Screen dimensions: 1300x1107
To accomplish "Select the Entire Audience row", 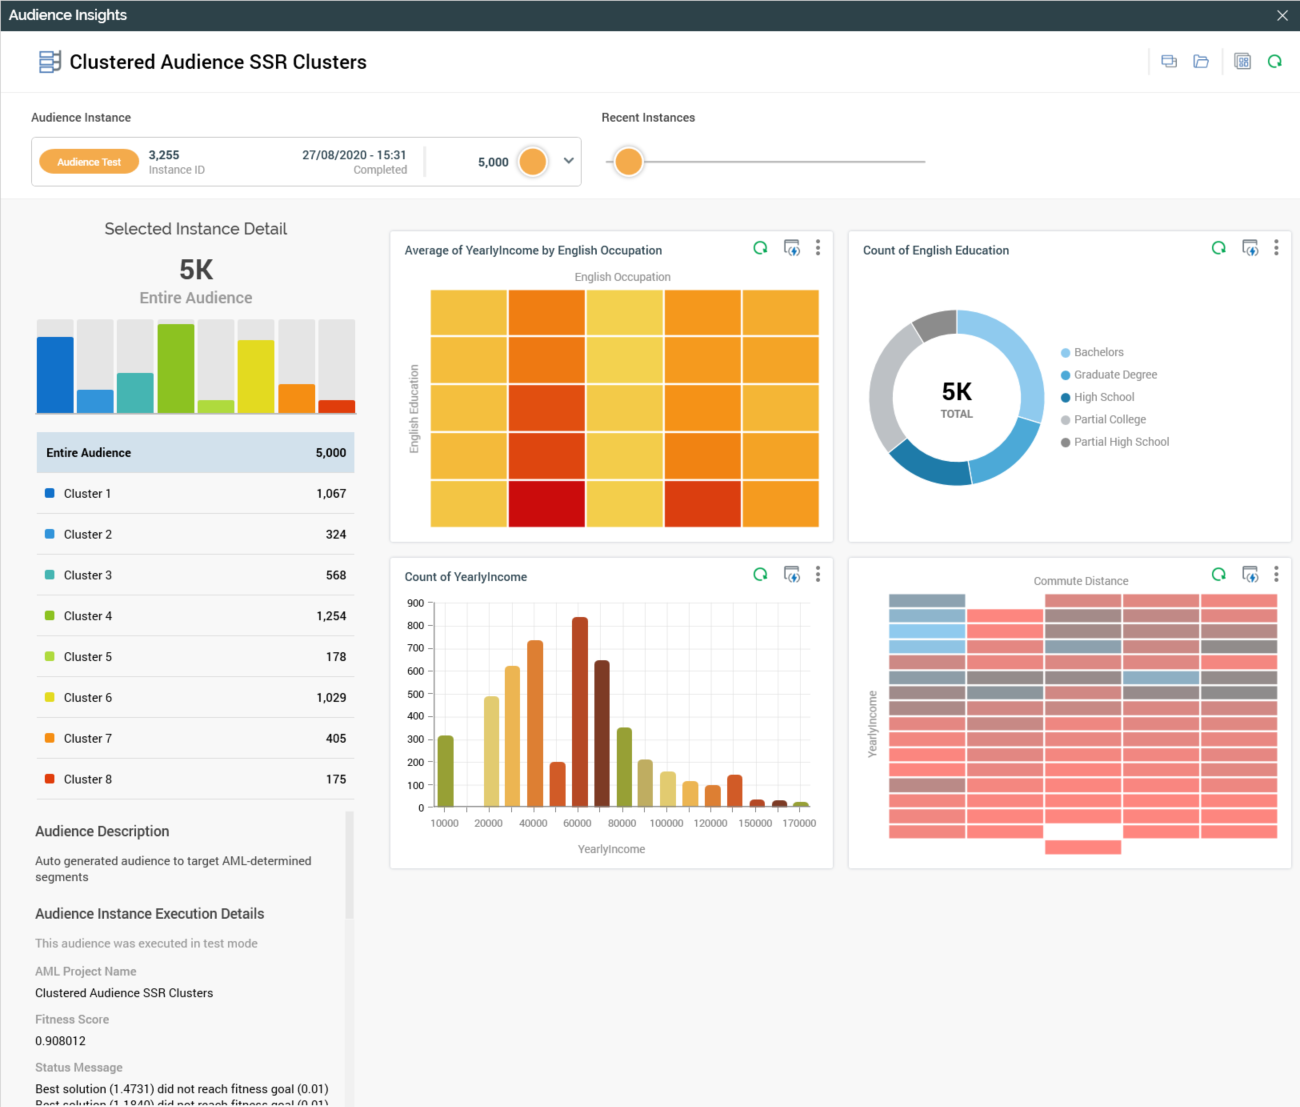I will 195,453.
